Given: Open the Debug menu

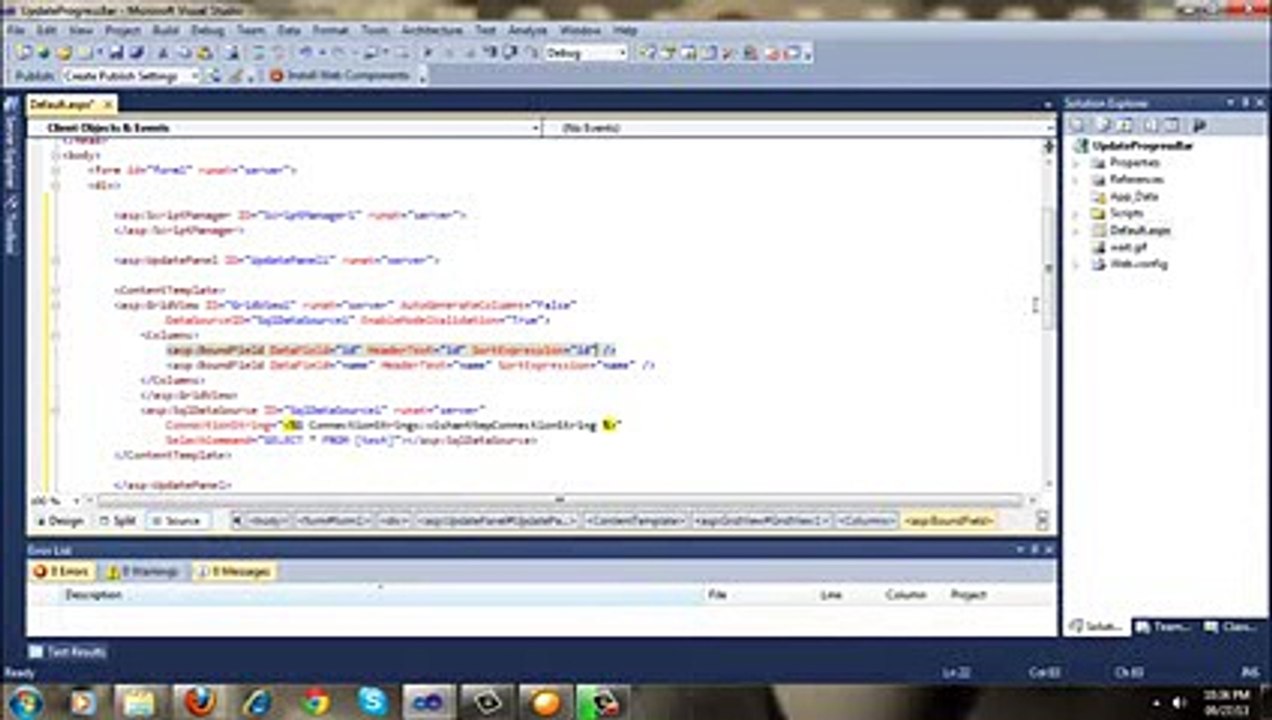Looking at the screenshot, I should [x=207, y=31].
